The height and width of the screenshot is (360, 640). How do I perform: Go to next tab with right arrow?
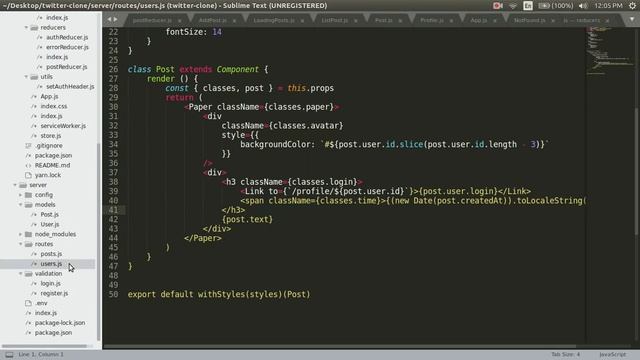pyautogui.click(x=116, y=19)
